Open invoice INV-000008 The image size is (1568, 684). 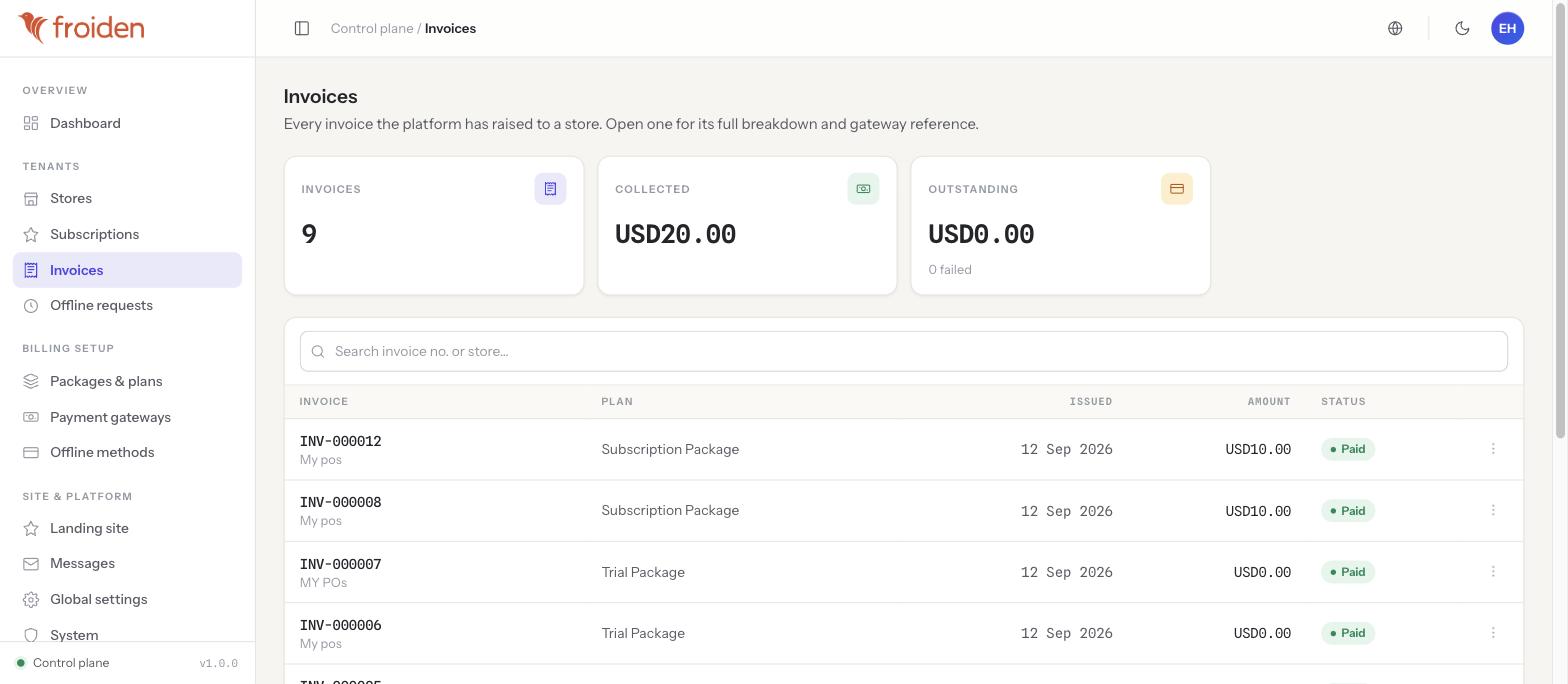(340, 502)
